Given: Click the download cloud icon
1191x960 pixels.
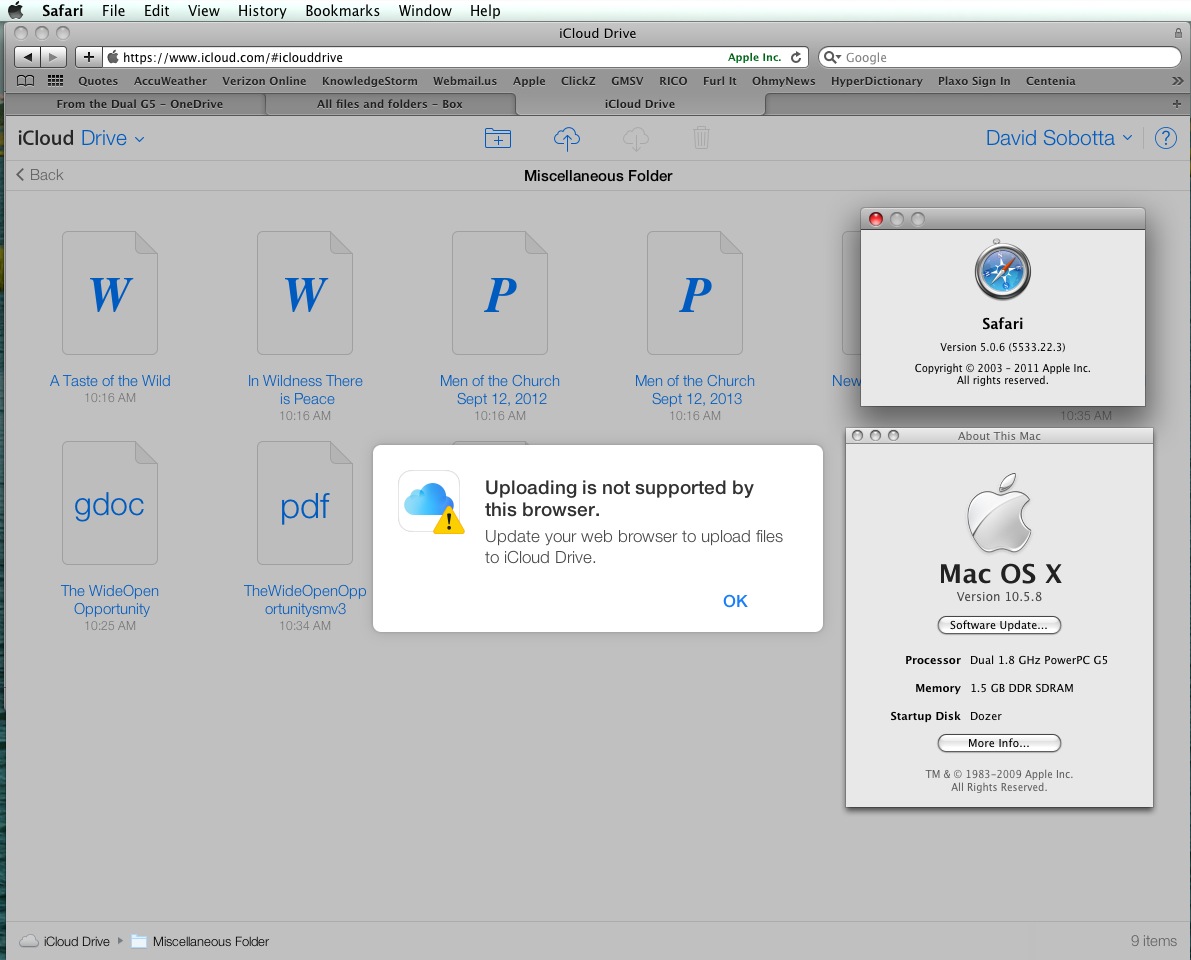Looking at the screenshot, I should point(636,138).
